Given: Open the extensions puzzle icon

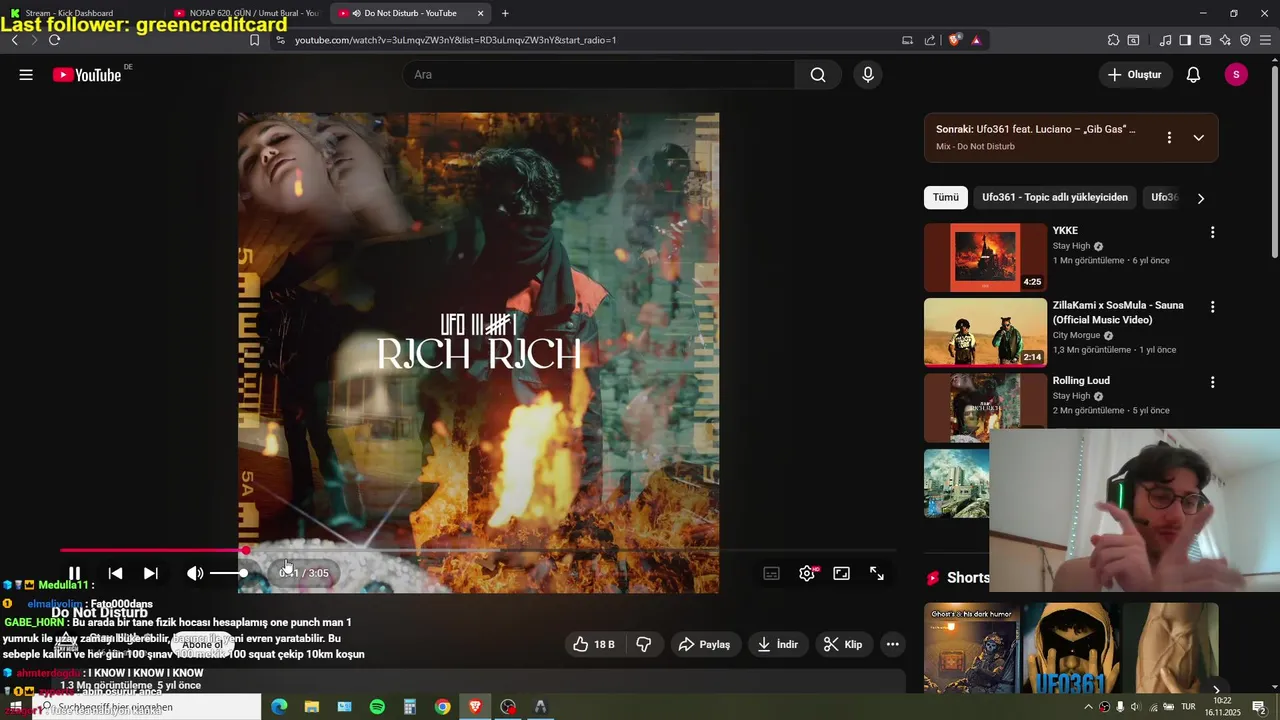Looking at the screenshot, I should [x=1113, y=40].
